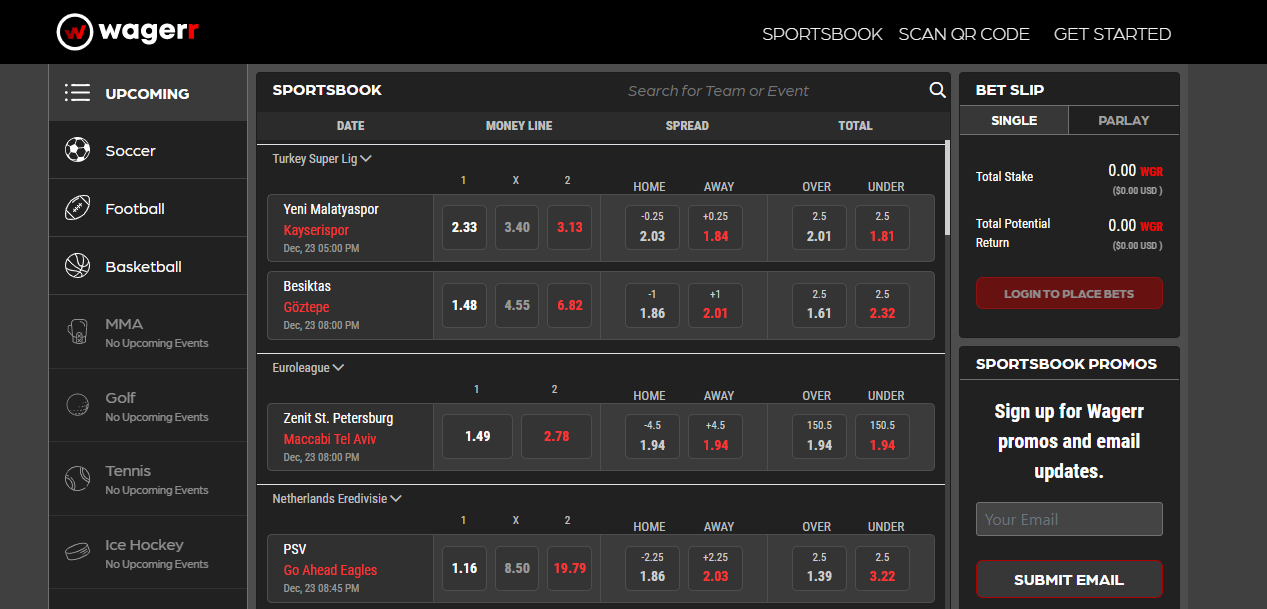The height and width of the screenshot is (609, 1267).
Task: Select home spread -1 at 1.86
Action: [x=652, y=305]
